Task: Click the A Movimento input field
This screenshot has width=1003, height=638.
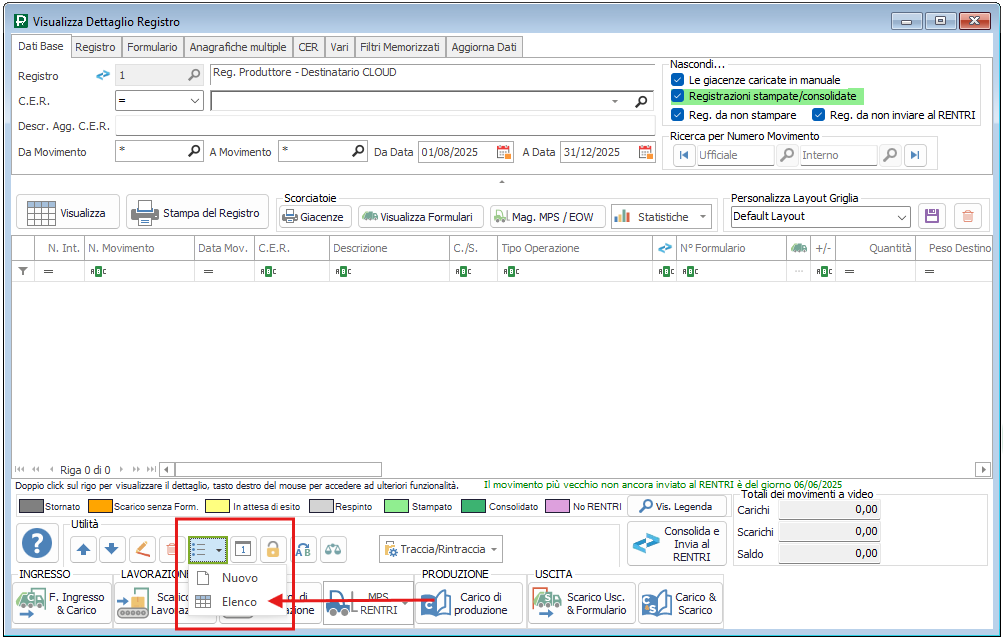Action: coord(313,152)
